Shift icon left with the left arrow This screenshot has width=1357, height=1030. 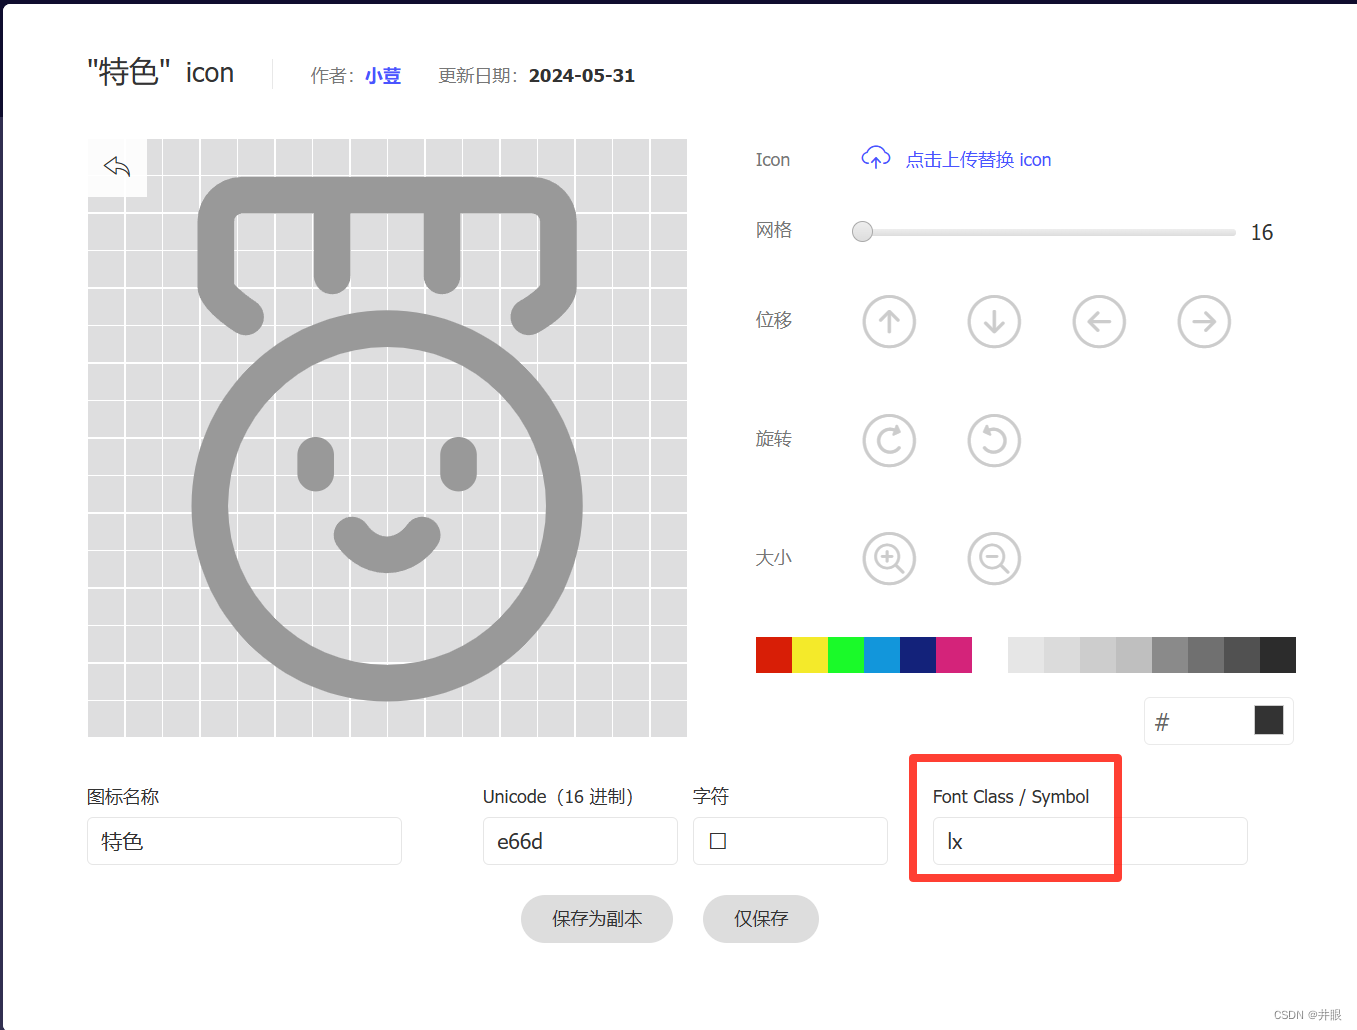click(1099, 322)
